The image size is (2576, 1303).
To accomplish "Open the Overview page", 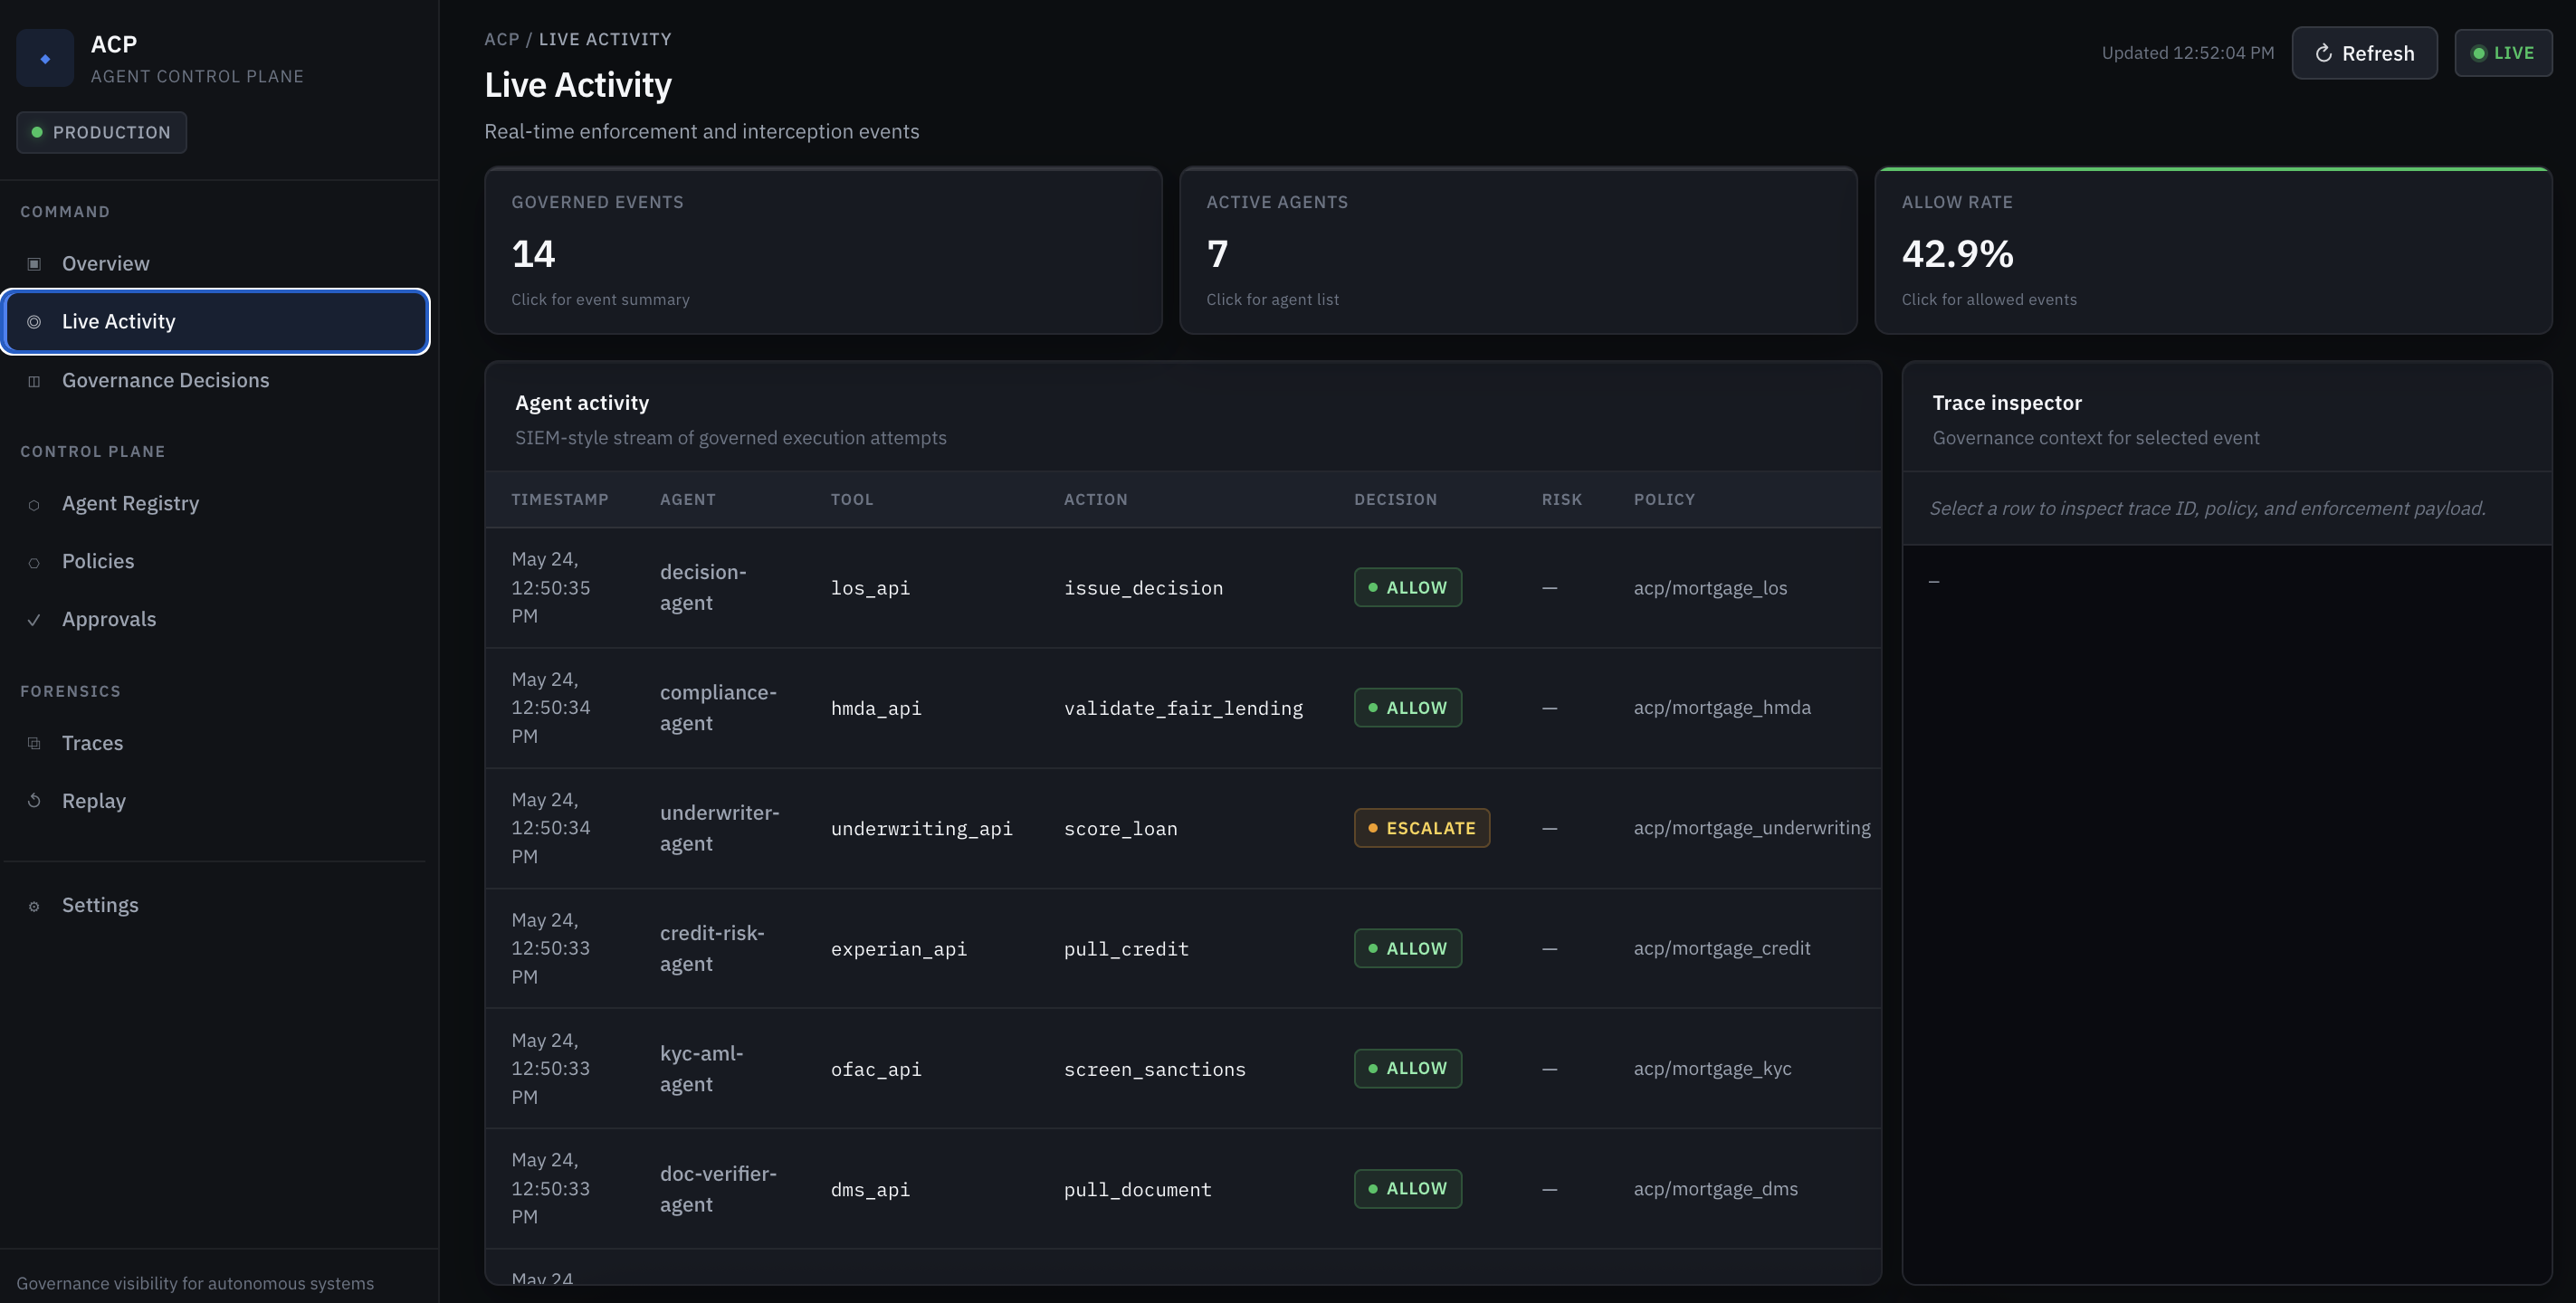I will point(216,263).
